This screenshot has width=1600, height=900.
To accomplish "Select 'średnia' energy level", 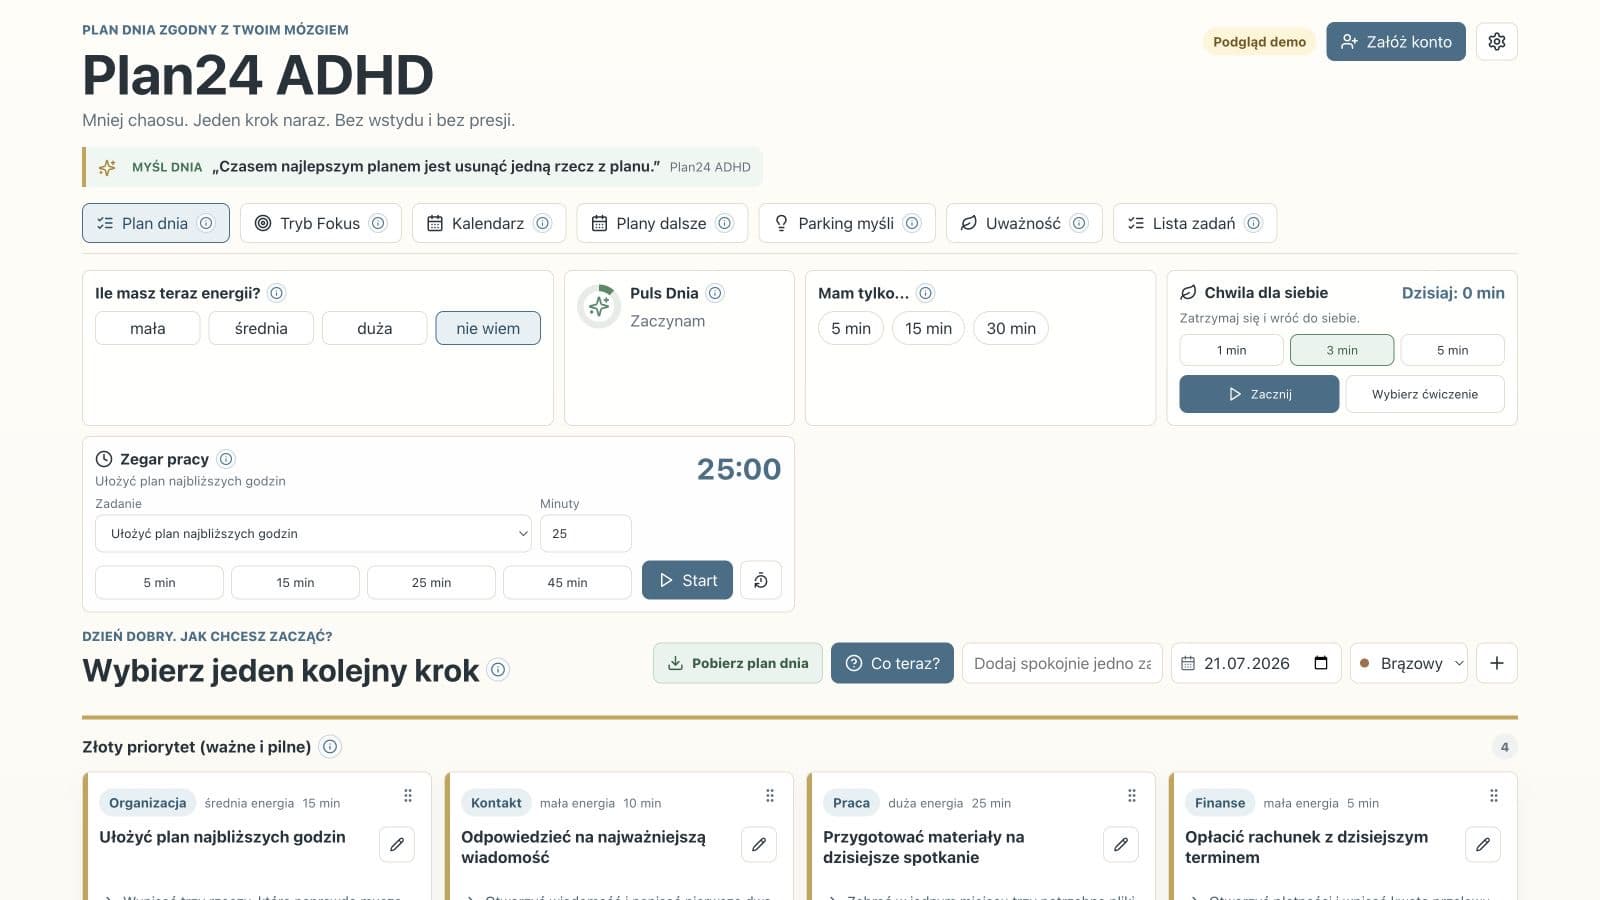I will 261,328.
